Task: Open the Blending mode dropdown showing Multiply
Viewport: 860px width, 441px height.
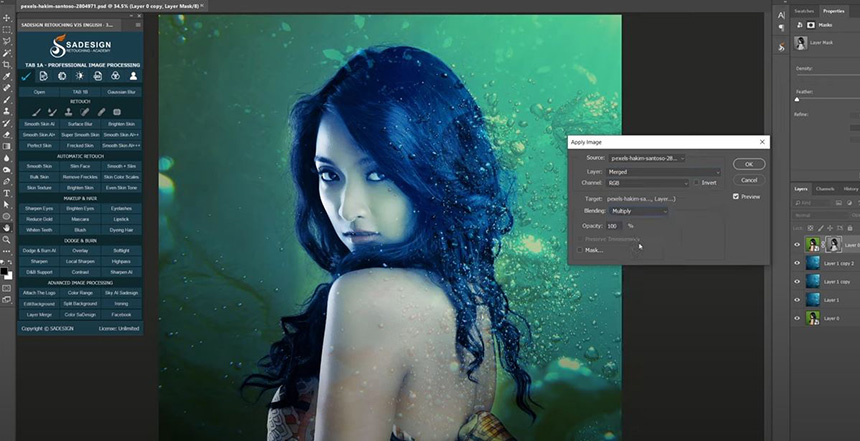Action: 637,211
